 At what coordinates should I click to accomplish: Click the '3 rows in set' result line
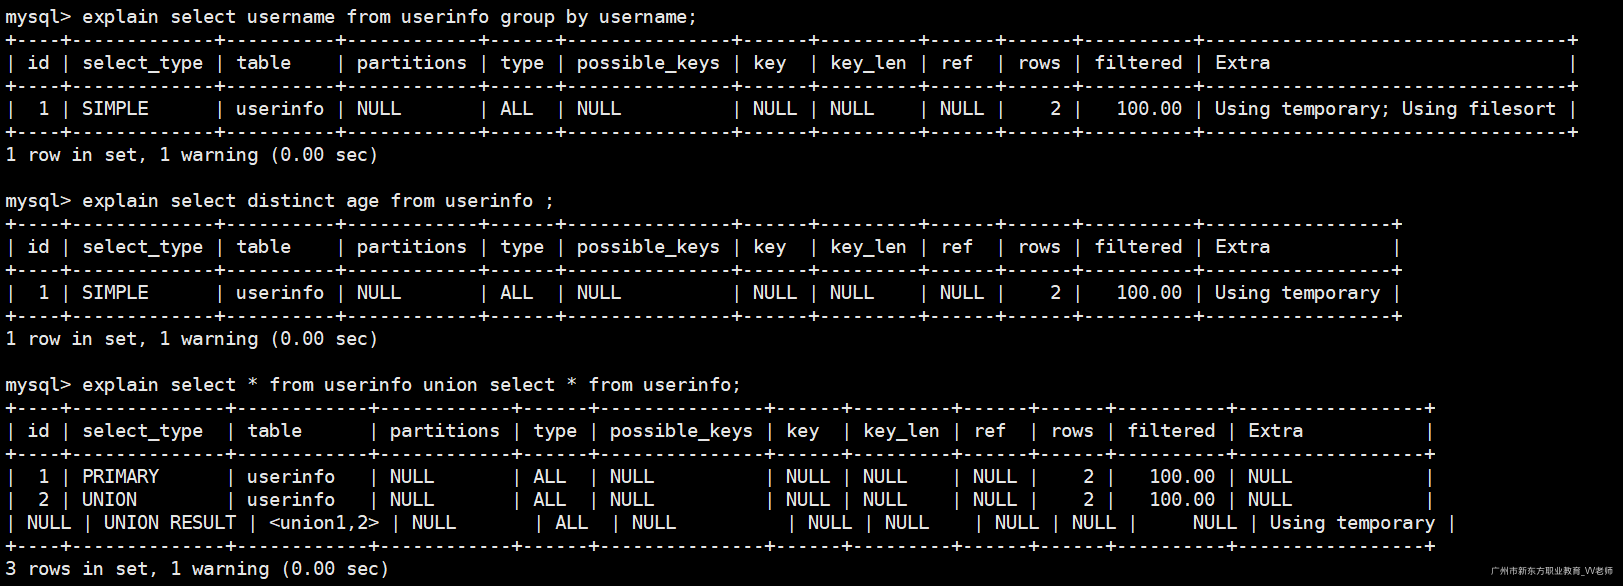(197, 569)
